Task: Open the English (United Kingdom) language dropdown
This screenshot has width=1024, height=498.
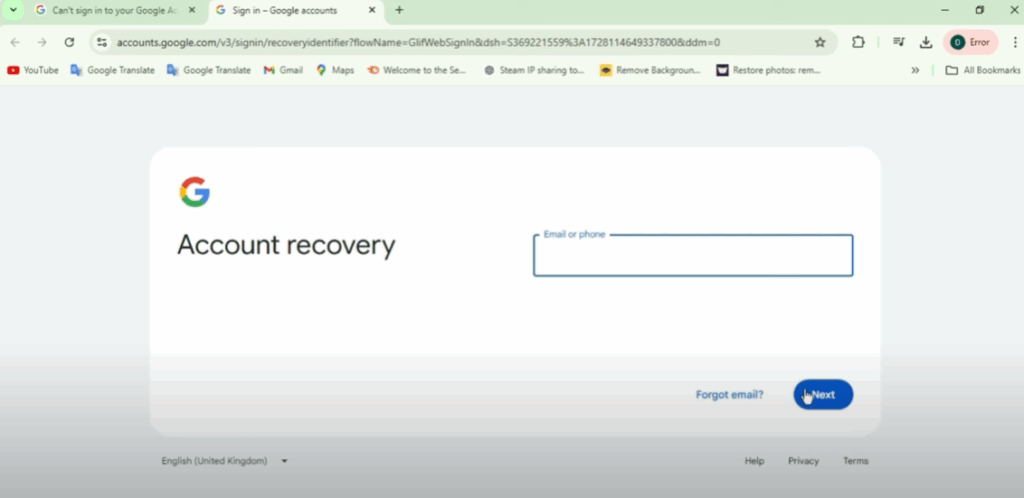Action: pyautogui.click(x=225, y=461)
